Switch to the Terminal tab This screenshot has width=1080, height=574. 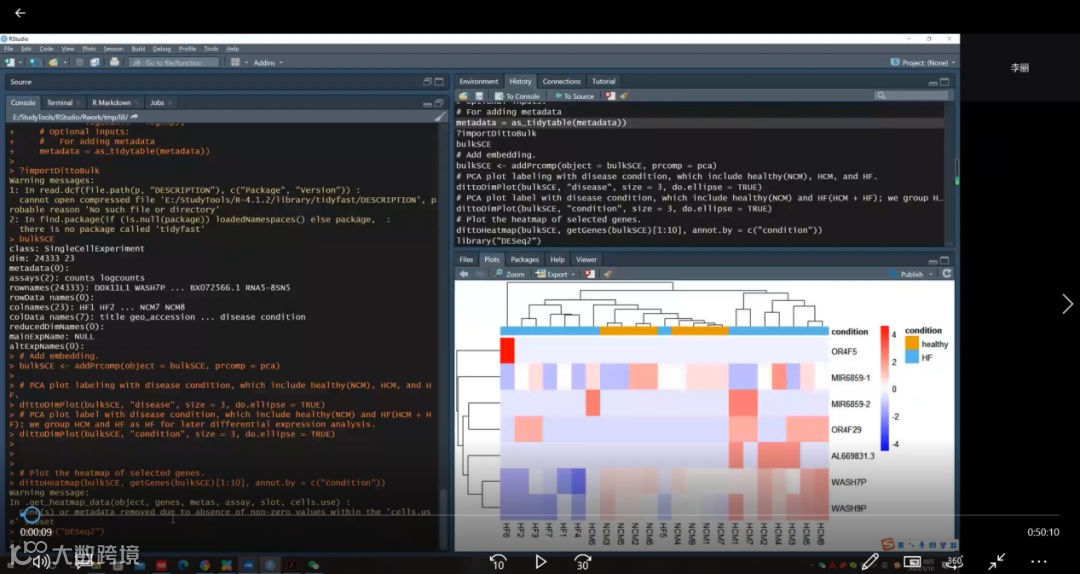[x=59, y=102]
